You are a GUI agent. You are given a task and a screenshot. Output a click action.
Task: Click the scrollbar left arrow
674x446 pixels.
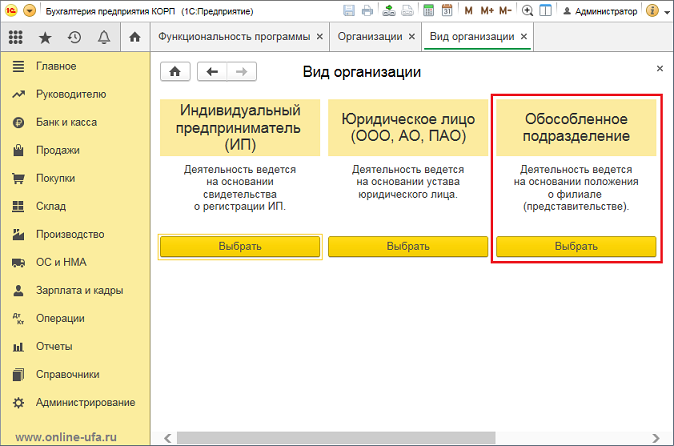tap(168, 438)
